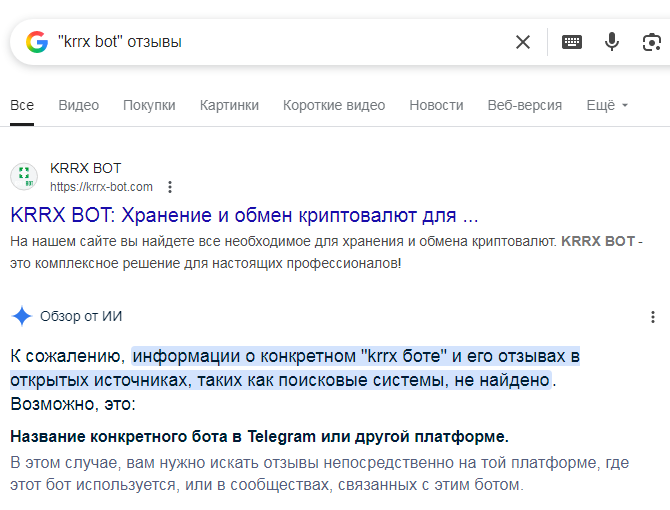Click the Google logo in search bar
670x510 pixels.
click(37, 42)
